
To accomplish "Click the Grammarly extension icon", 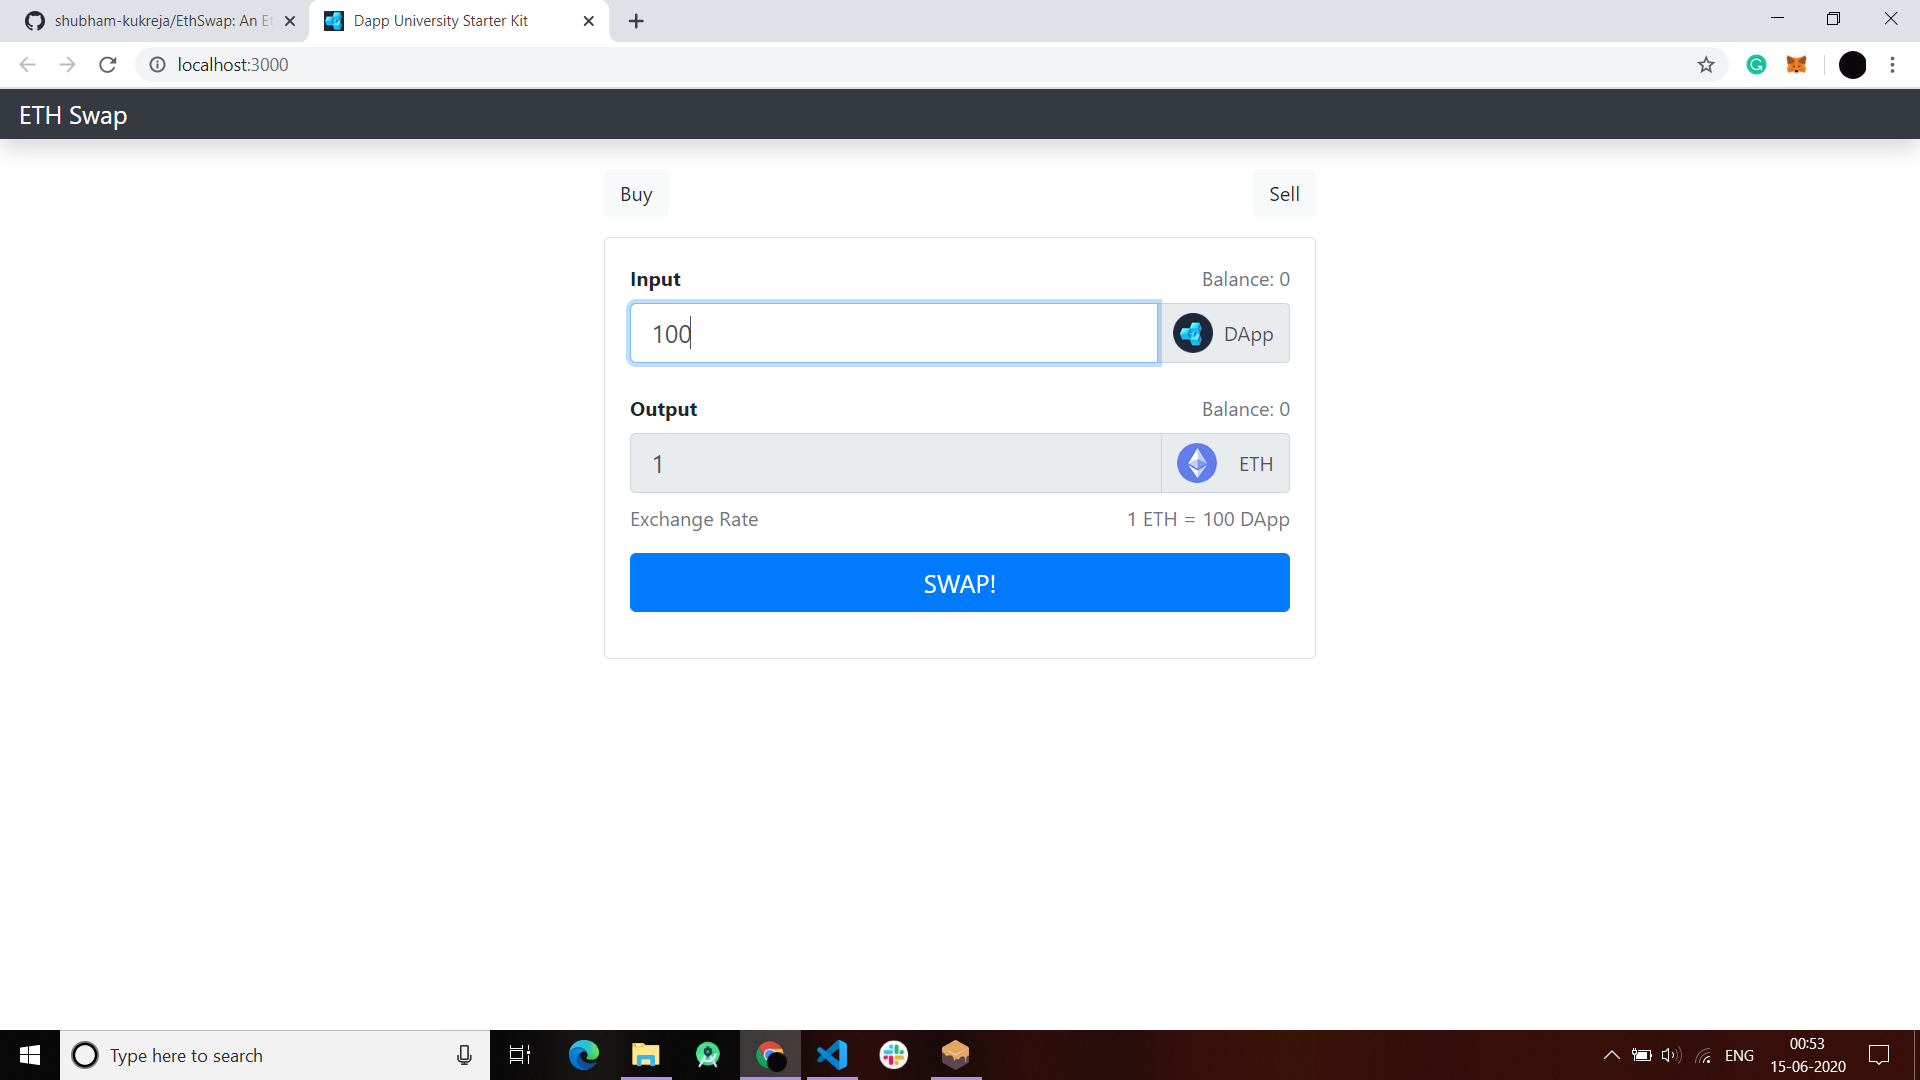I will [1756, 65].
